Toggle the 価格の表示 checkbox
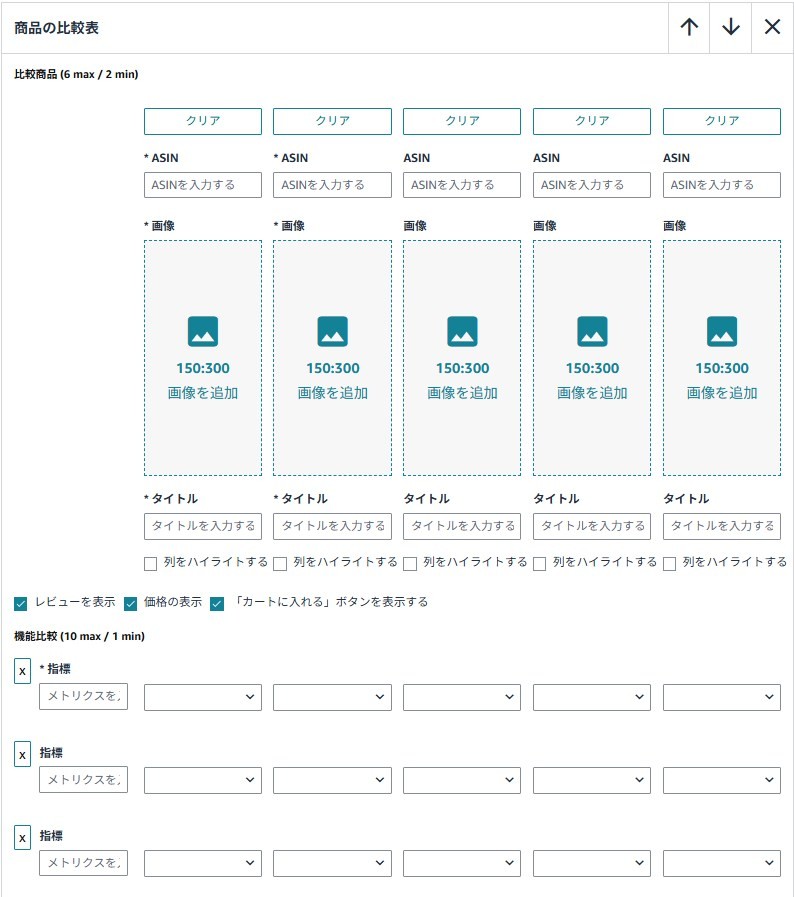Screen dimensions: 794x897 [x=130, y=603]
